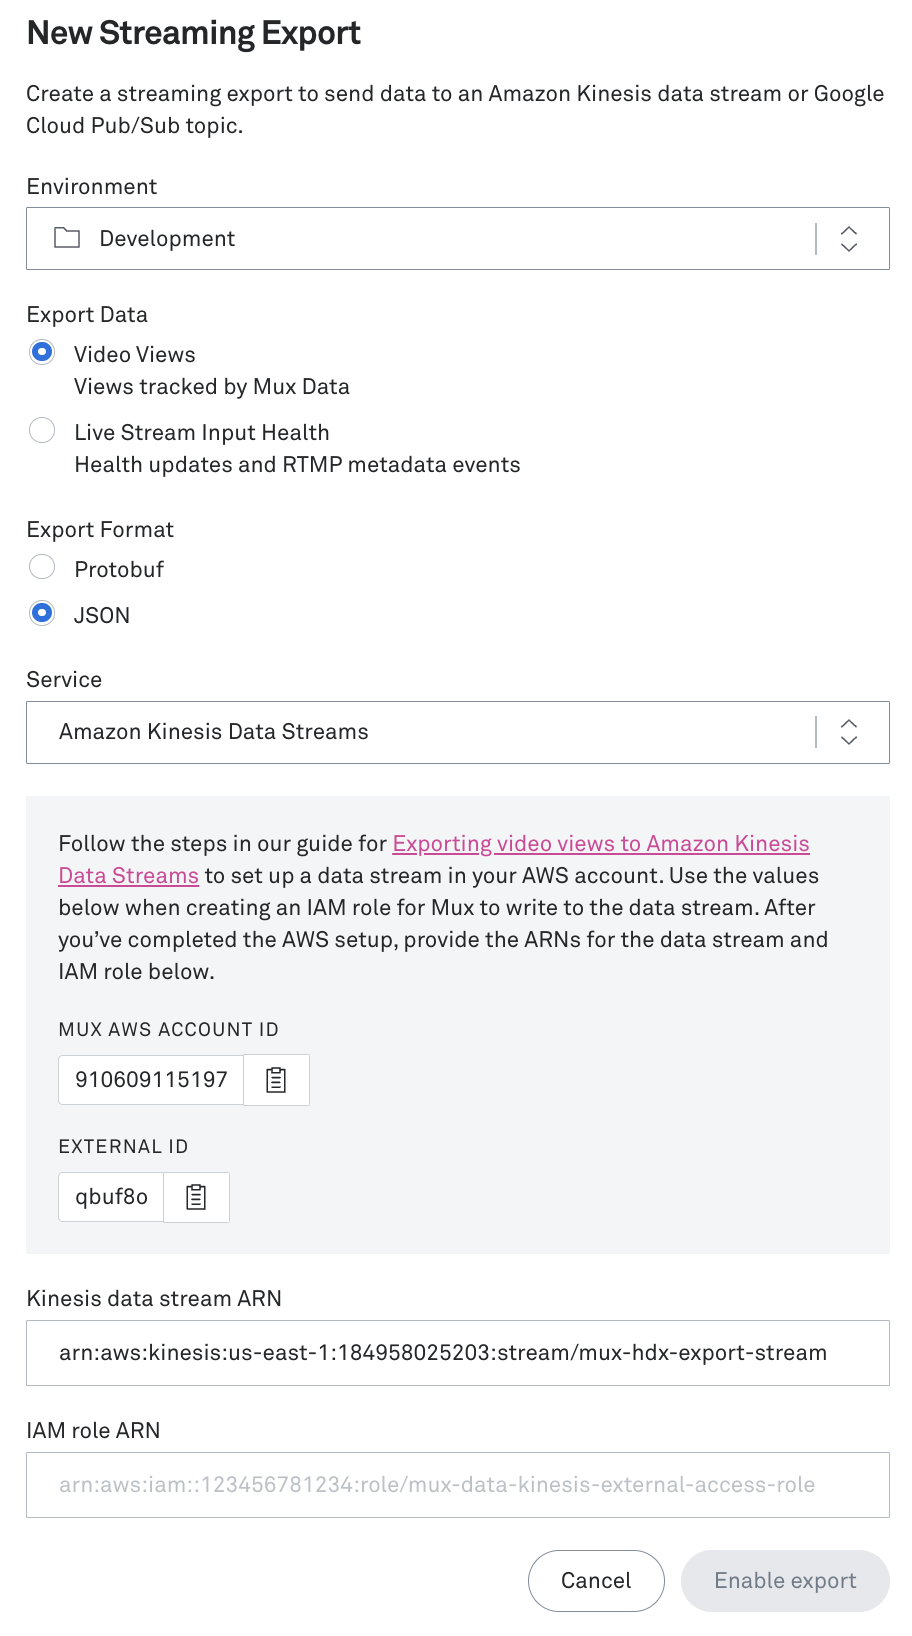Copy the External ID qbuf8o
The height and width of the screenshot is (1636, 912).
point(196,1196)
